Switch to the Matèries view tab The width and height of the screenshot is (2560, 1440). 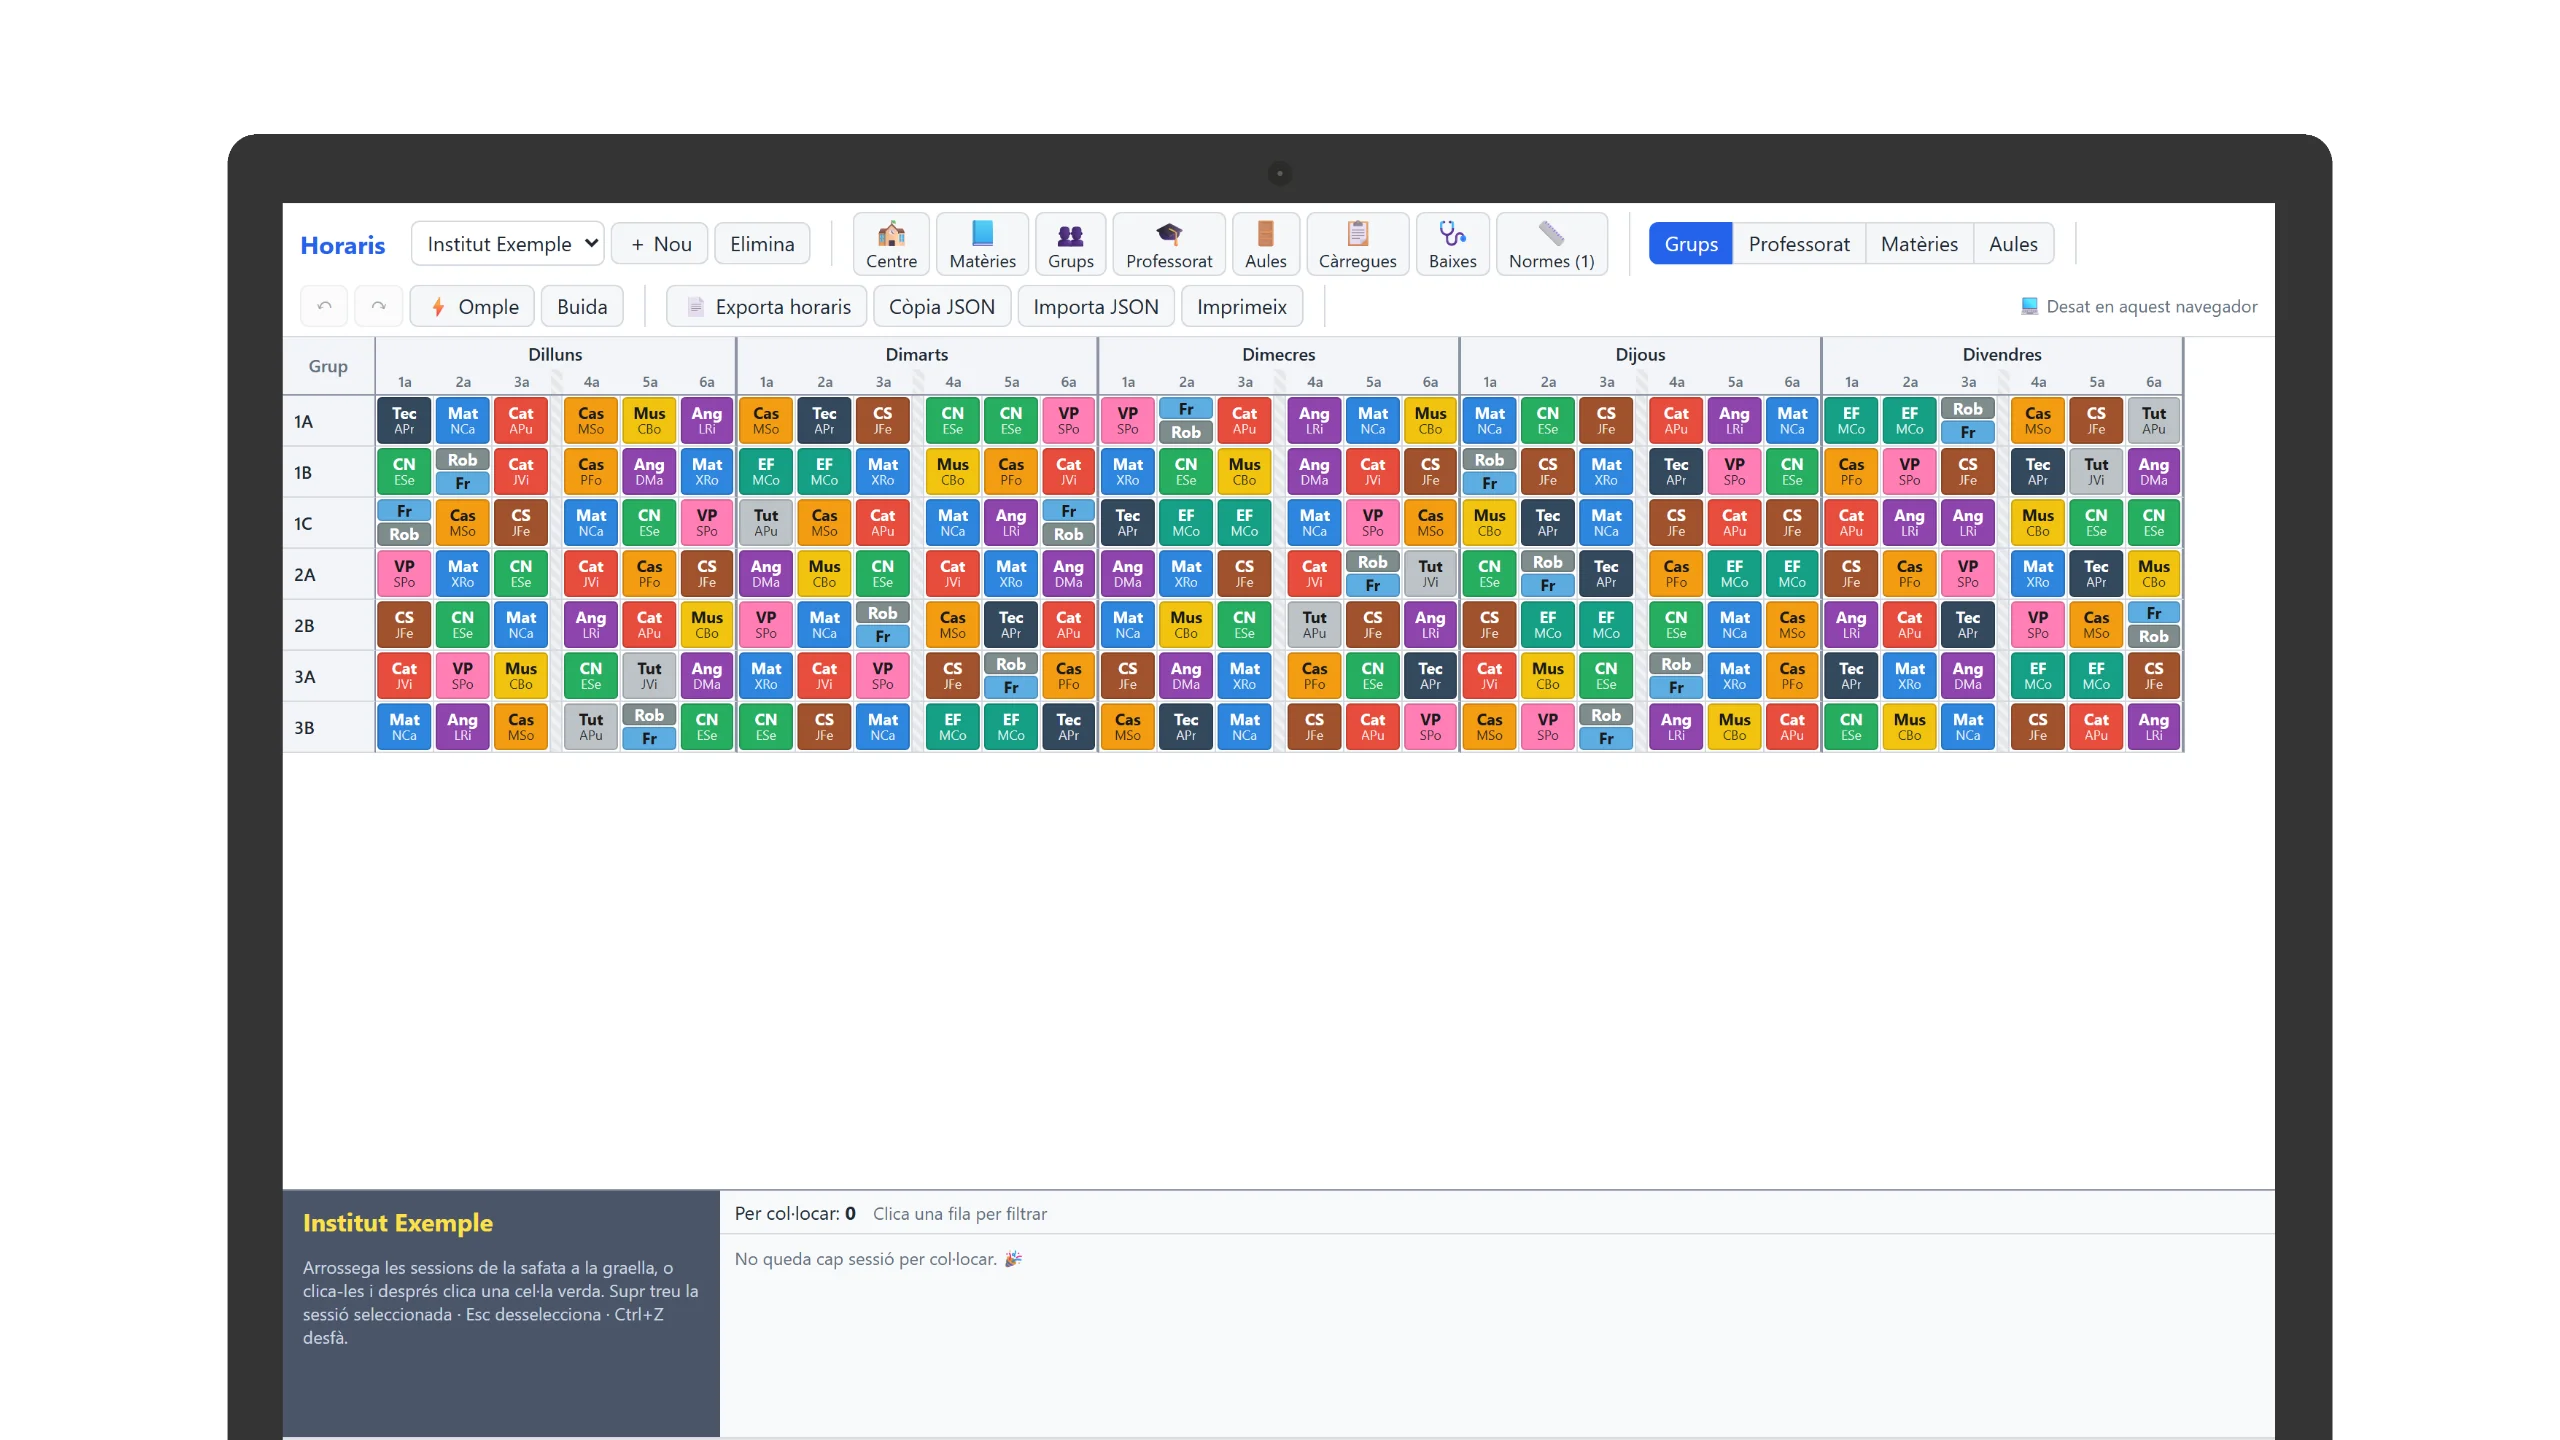tap(1919, 244)
